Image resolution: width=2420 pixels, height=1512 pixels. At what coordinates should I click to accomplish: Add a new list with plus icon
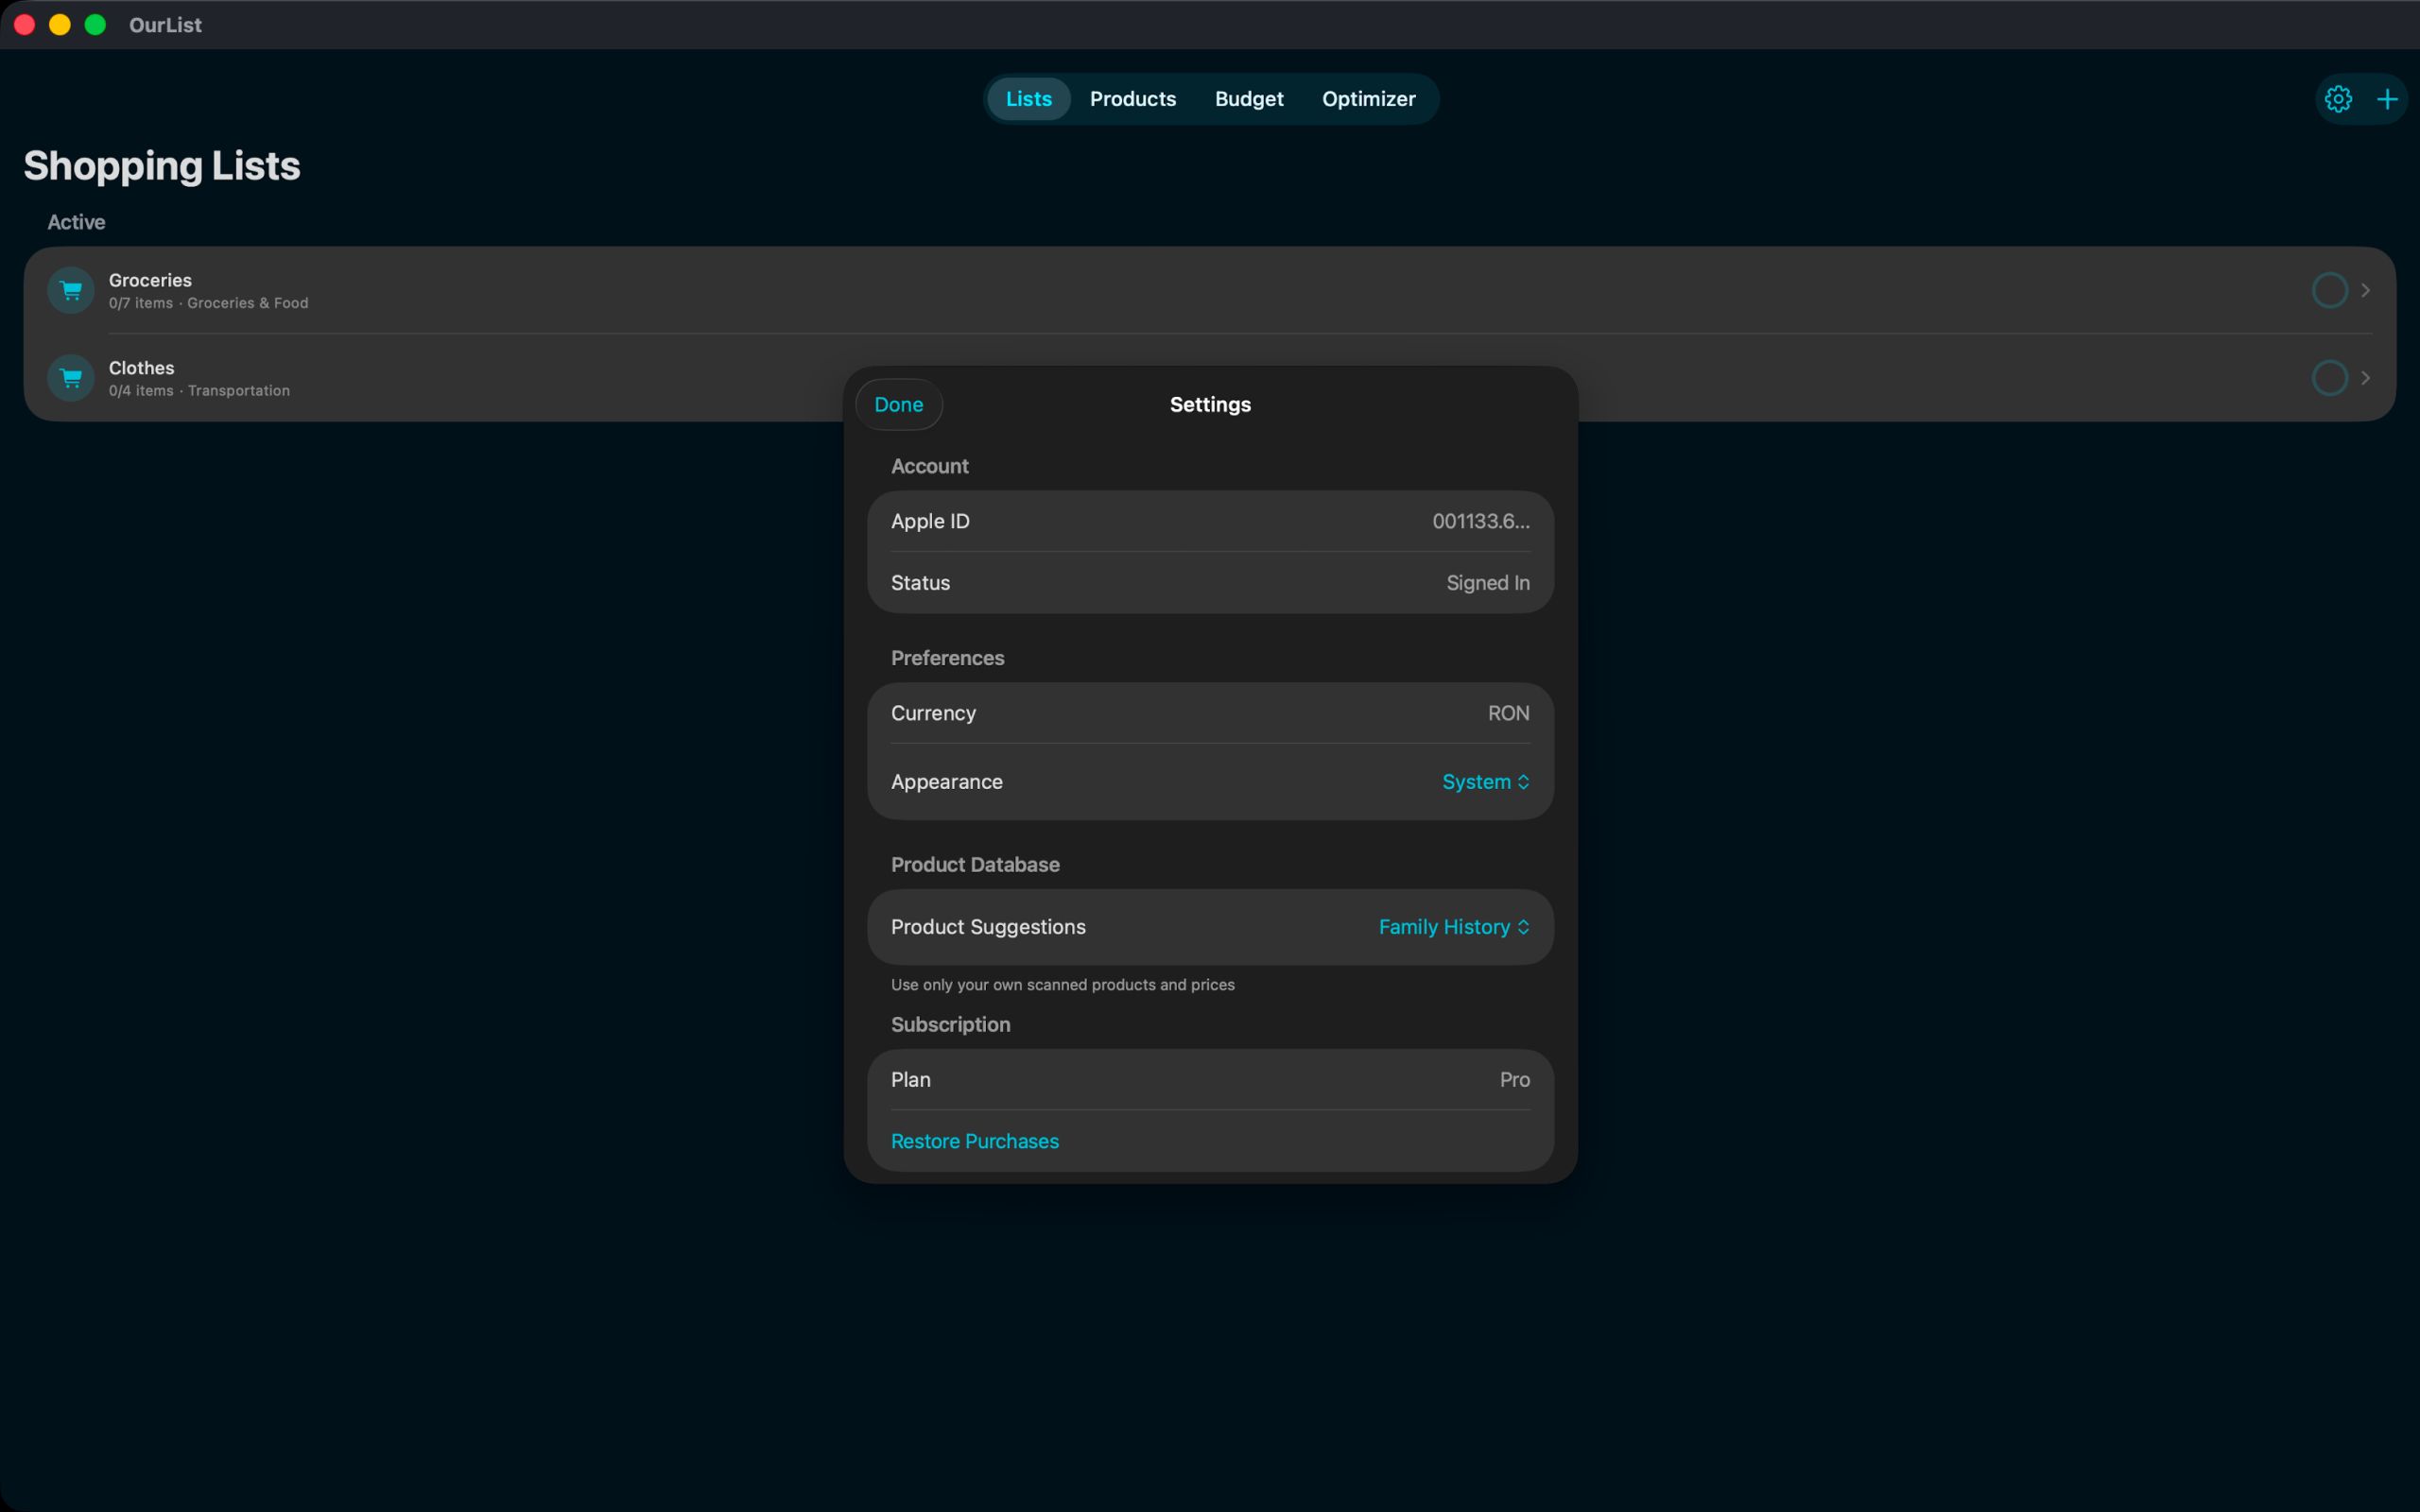[2387, 99]
